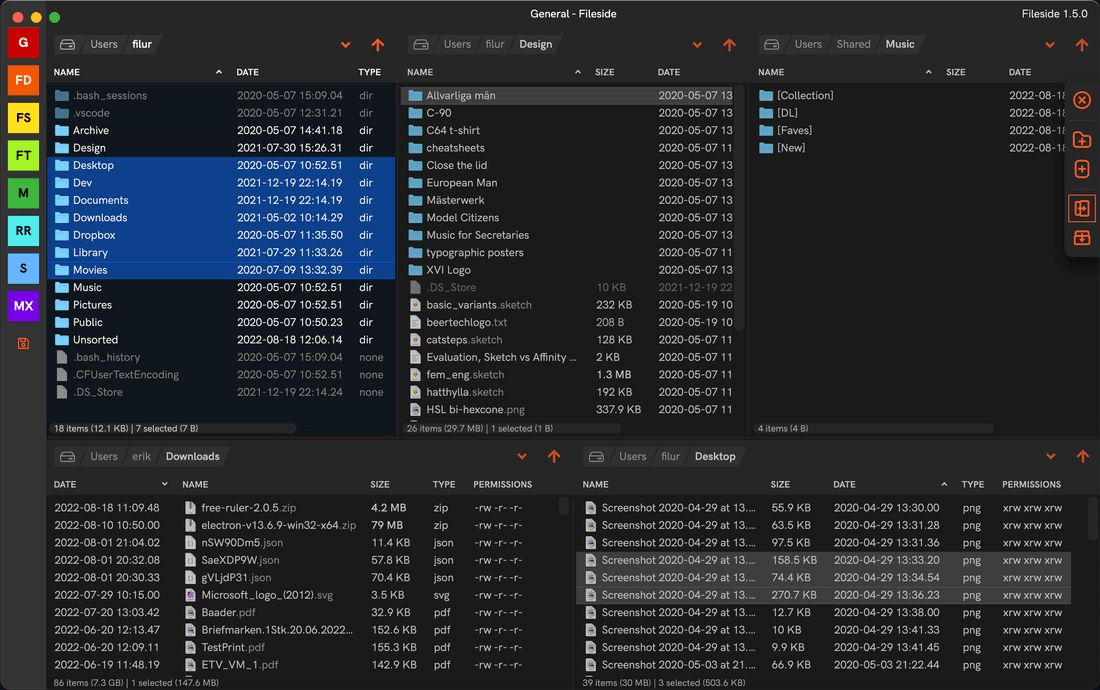Create a new file from the right toolbar
Image resolution: width=1100 pixels, height=690 pixels.
1082,168
